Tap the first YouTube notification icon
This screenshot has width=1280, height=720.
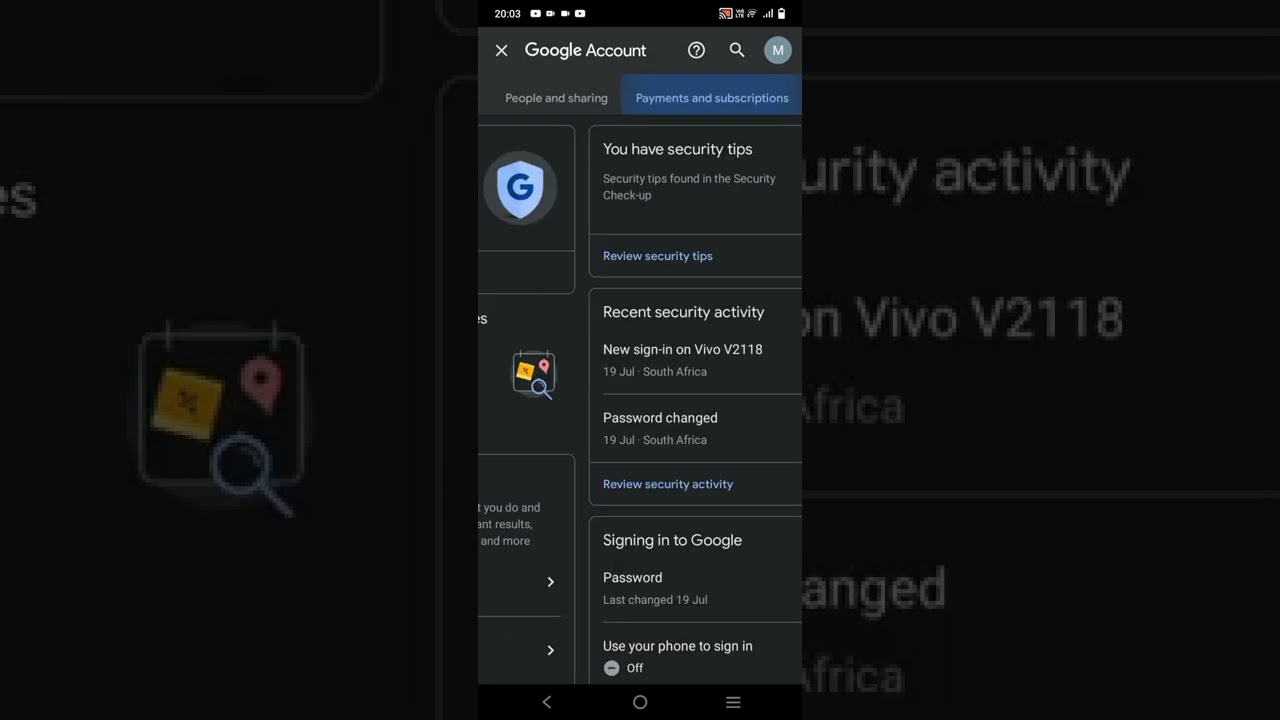[535, 14]
